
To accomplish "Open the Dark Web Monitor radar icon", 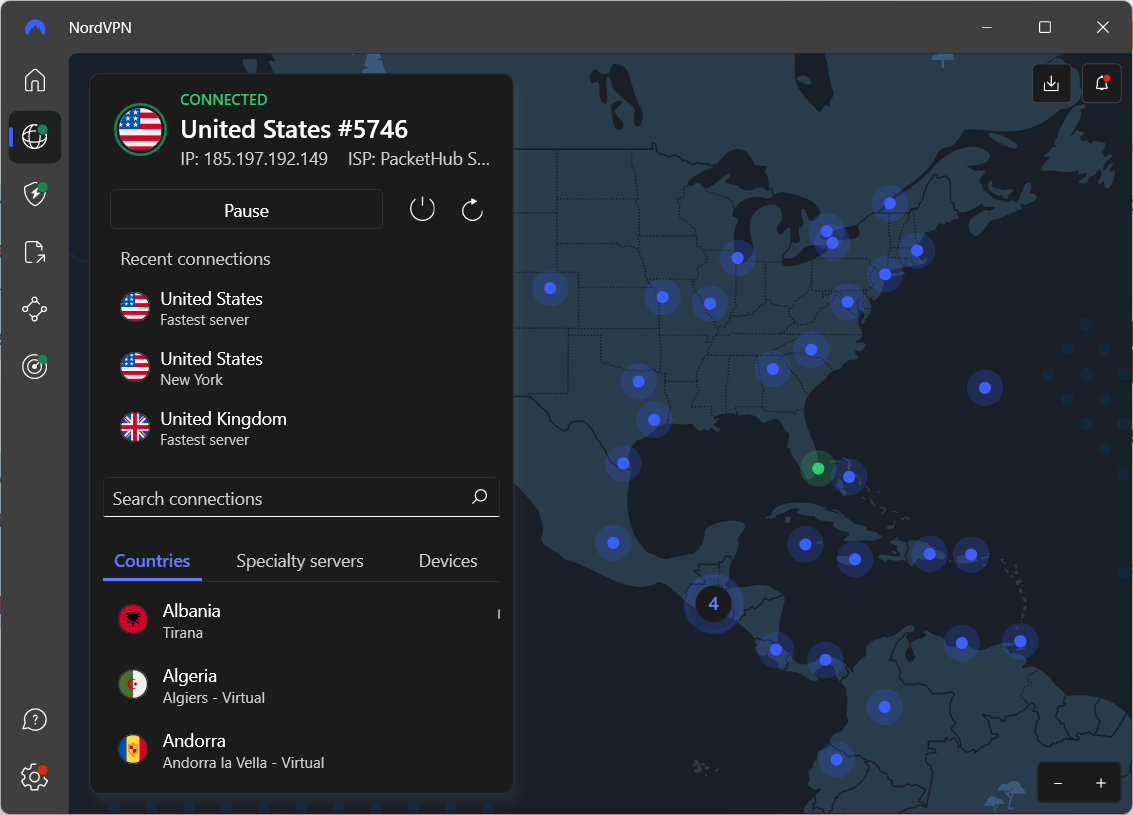I will 35,367.
